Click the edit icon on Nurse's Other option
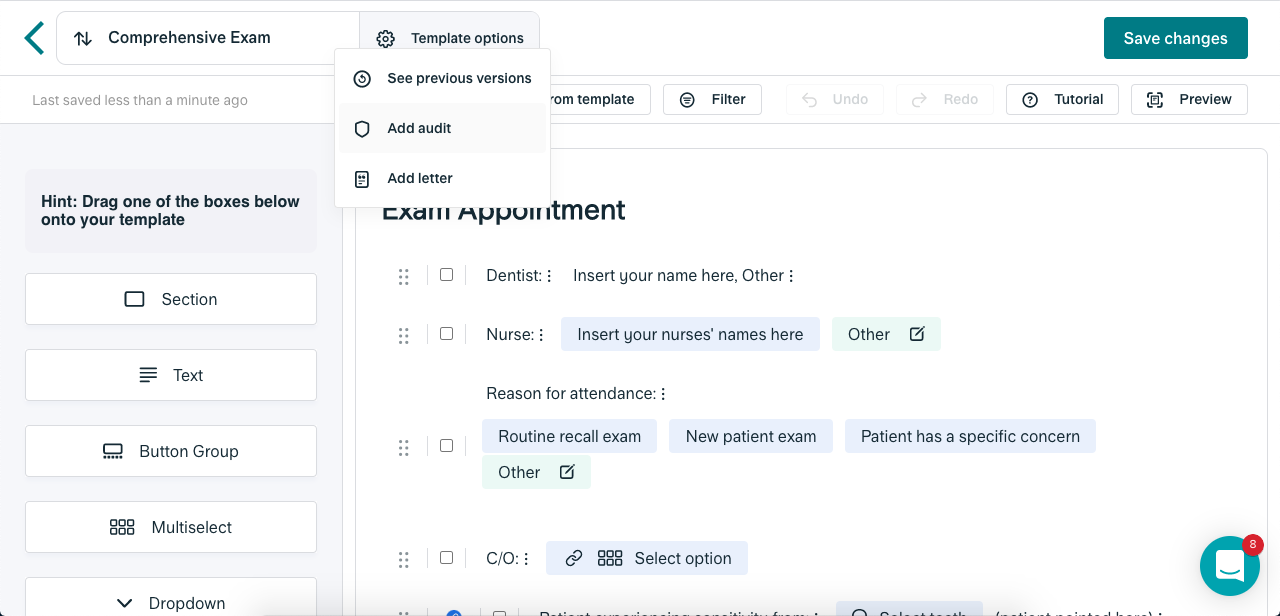The width and height of the screenshot is (1280, 616). [x=917, y=334]
